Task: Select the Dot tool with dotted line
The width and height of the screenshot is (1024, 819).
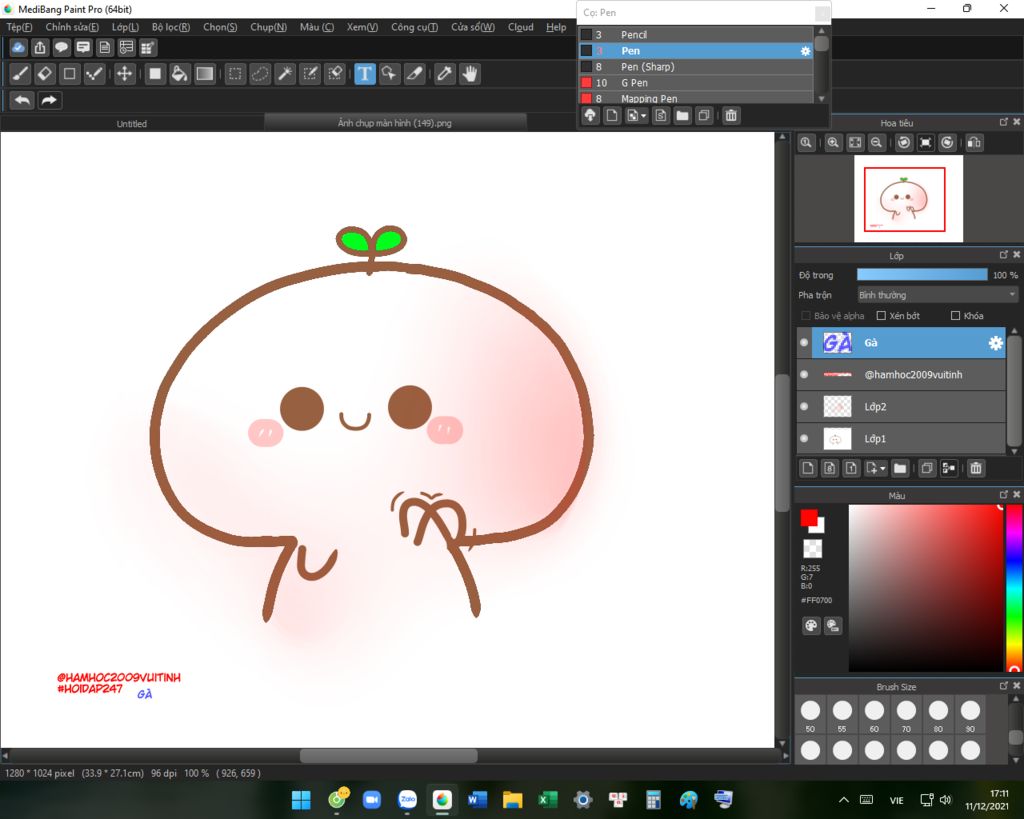Action: pyautogui.click(x=95, y=74)
